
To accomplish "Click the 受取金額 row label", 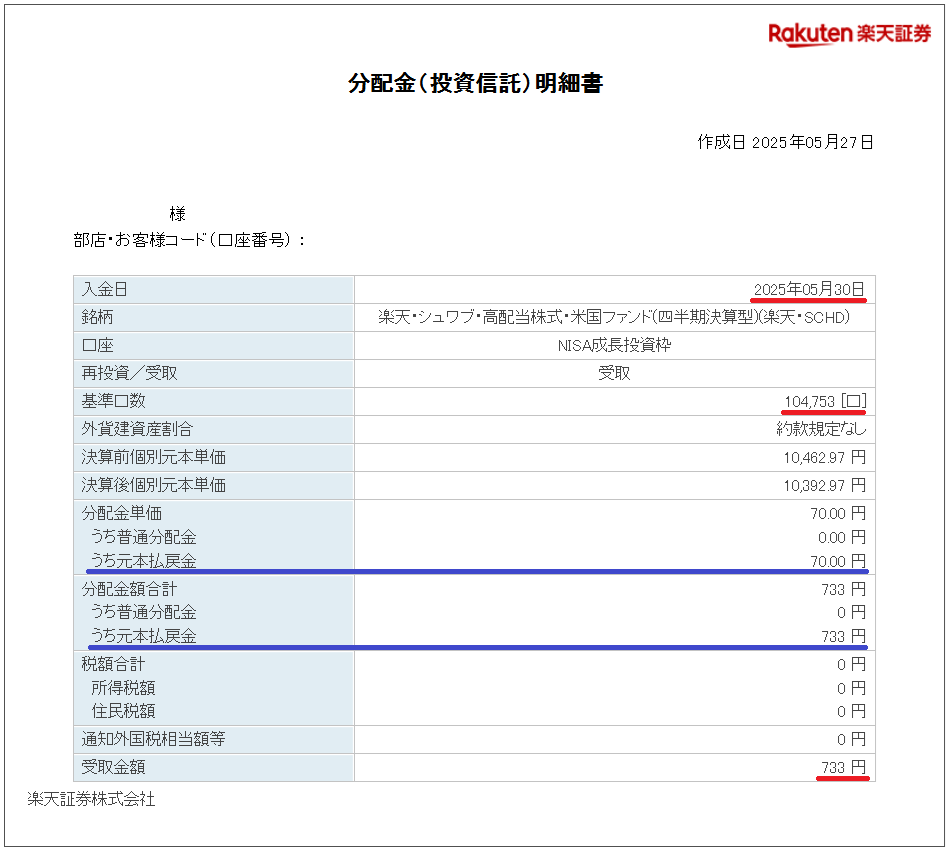I will click(113, 767).
